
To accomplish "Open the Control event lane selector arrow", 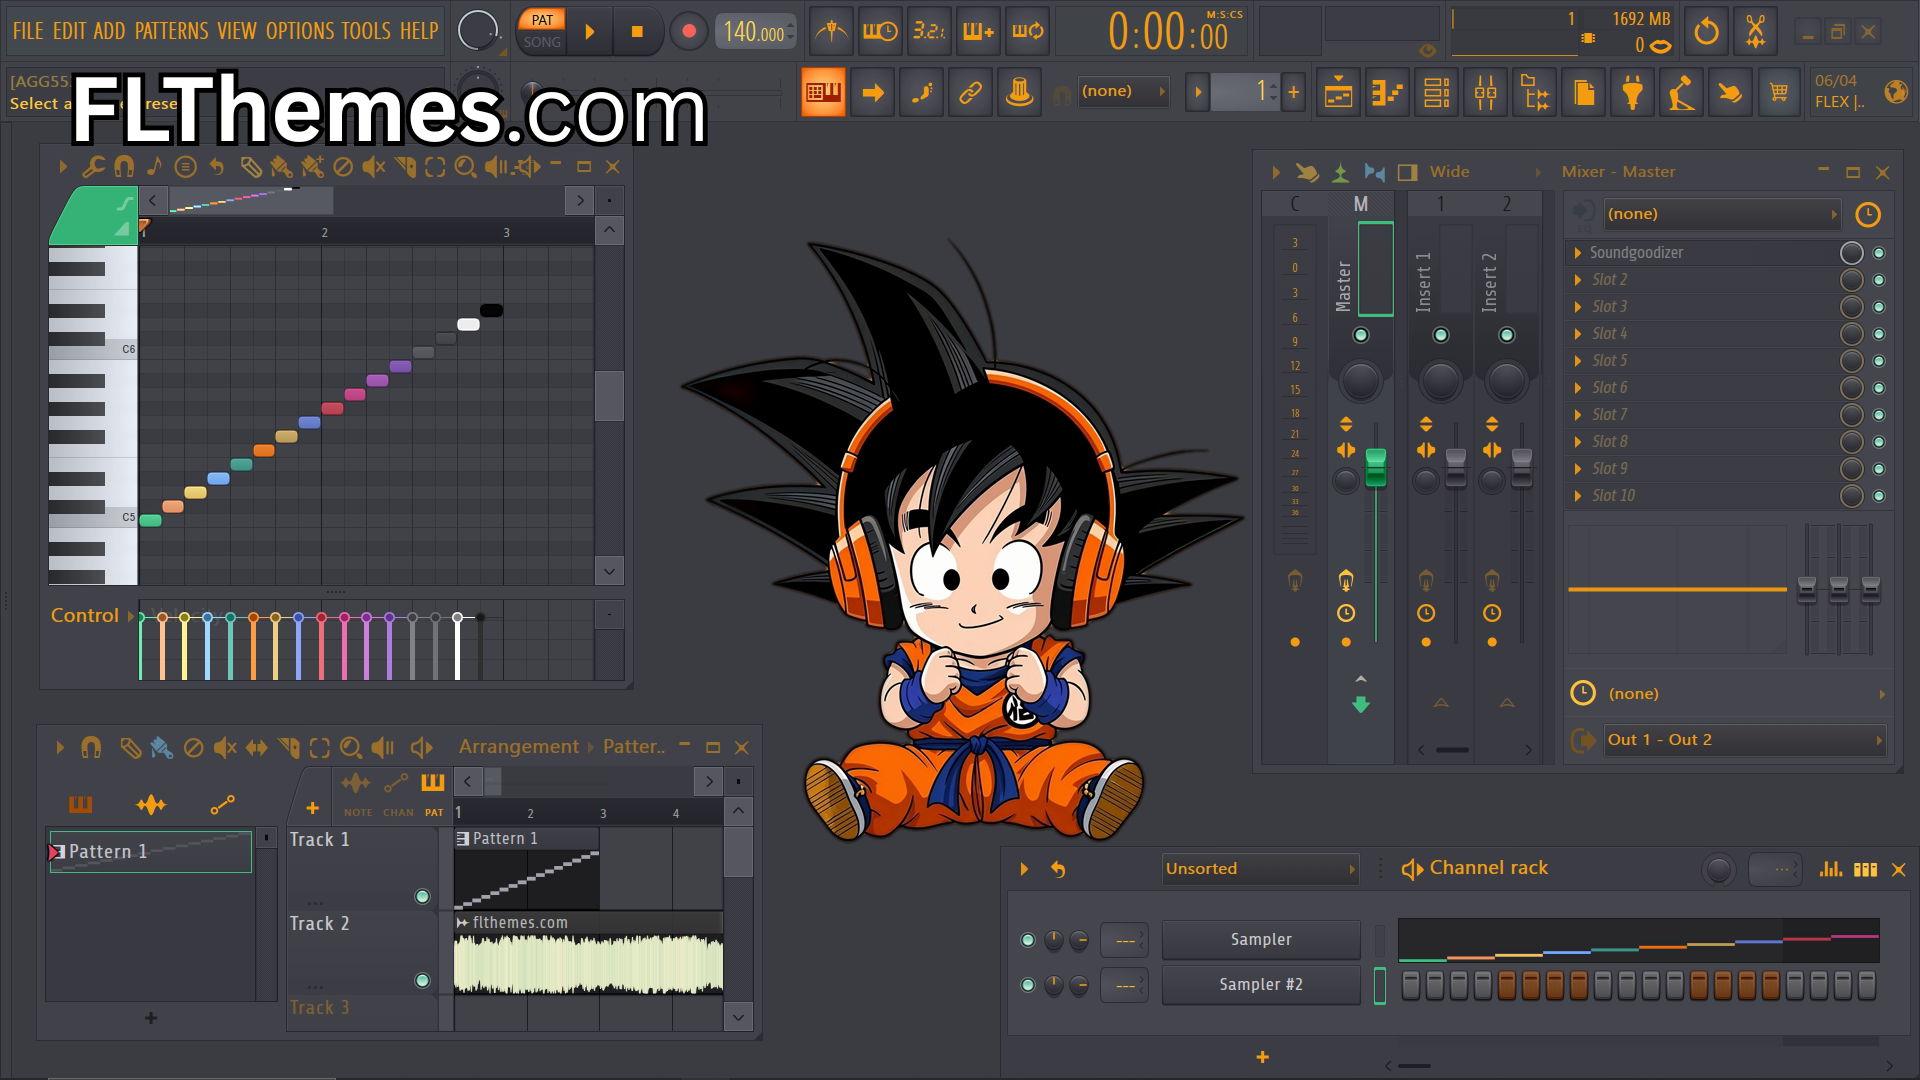I will point(130,616).
